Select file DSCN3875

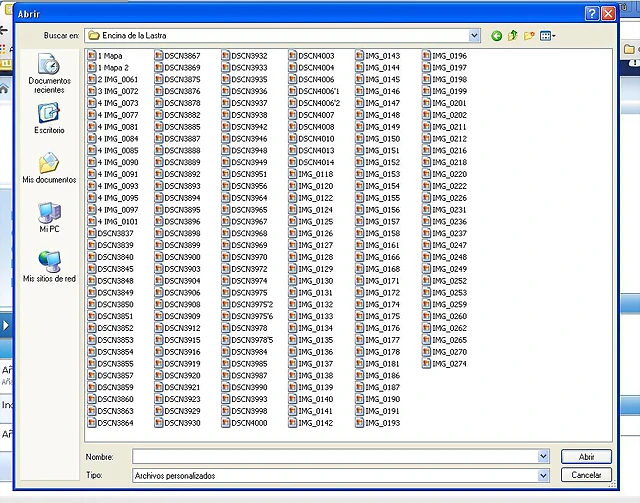tap(178, 79)
